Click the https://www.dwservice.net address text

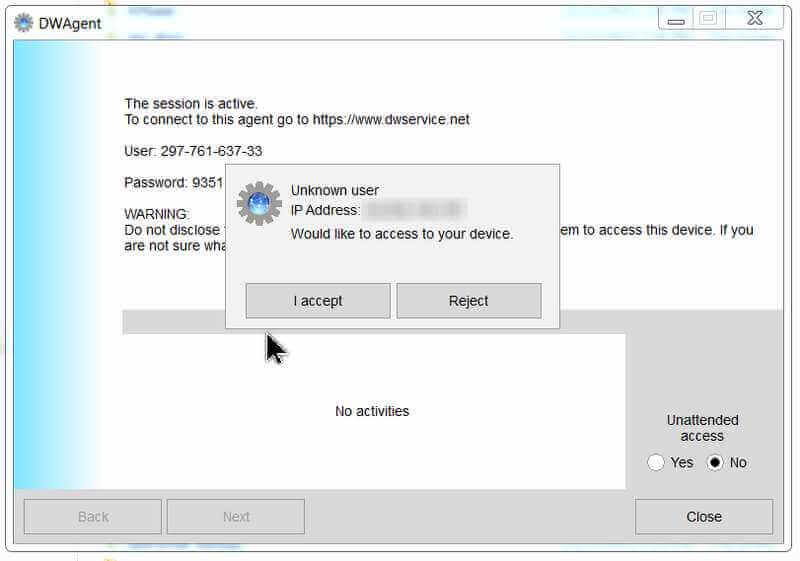tap(391, 120)
